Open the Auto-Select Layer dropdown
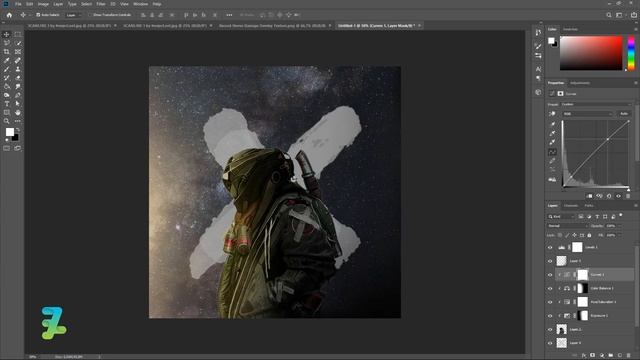Image resolution: width=640 pixels, height=360 pixels. click(x=73, y=15)
